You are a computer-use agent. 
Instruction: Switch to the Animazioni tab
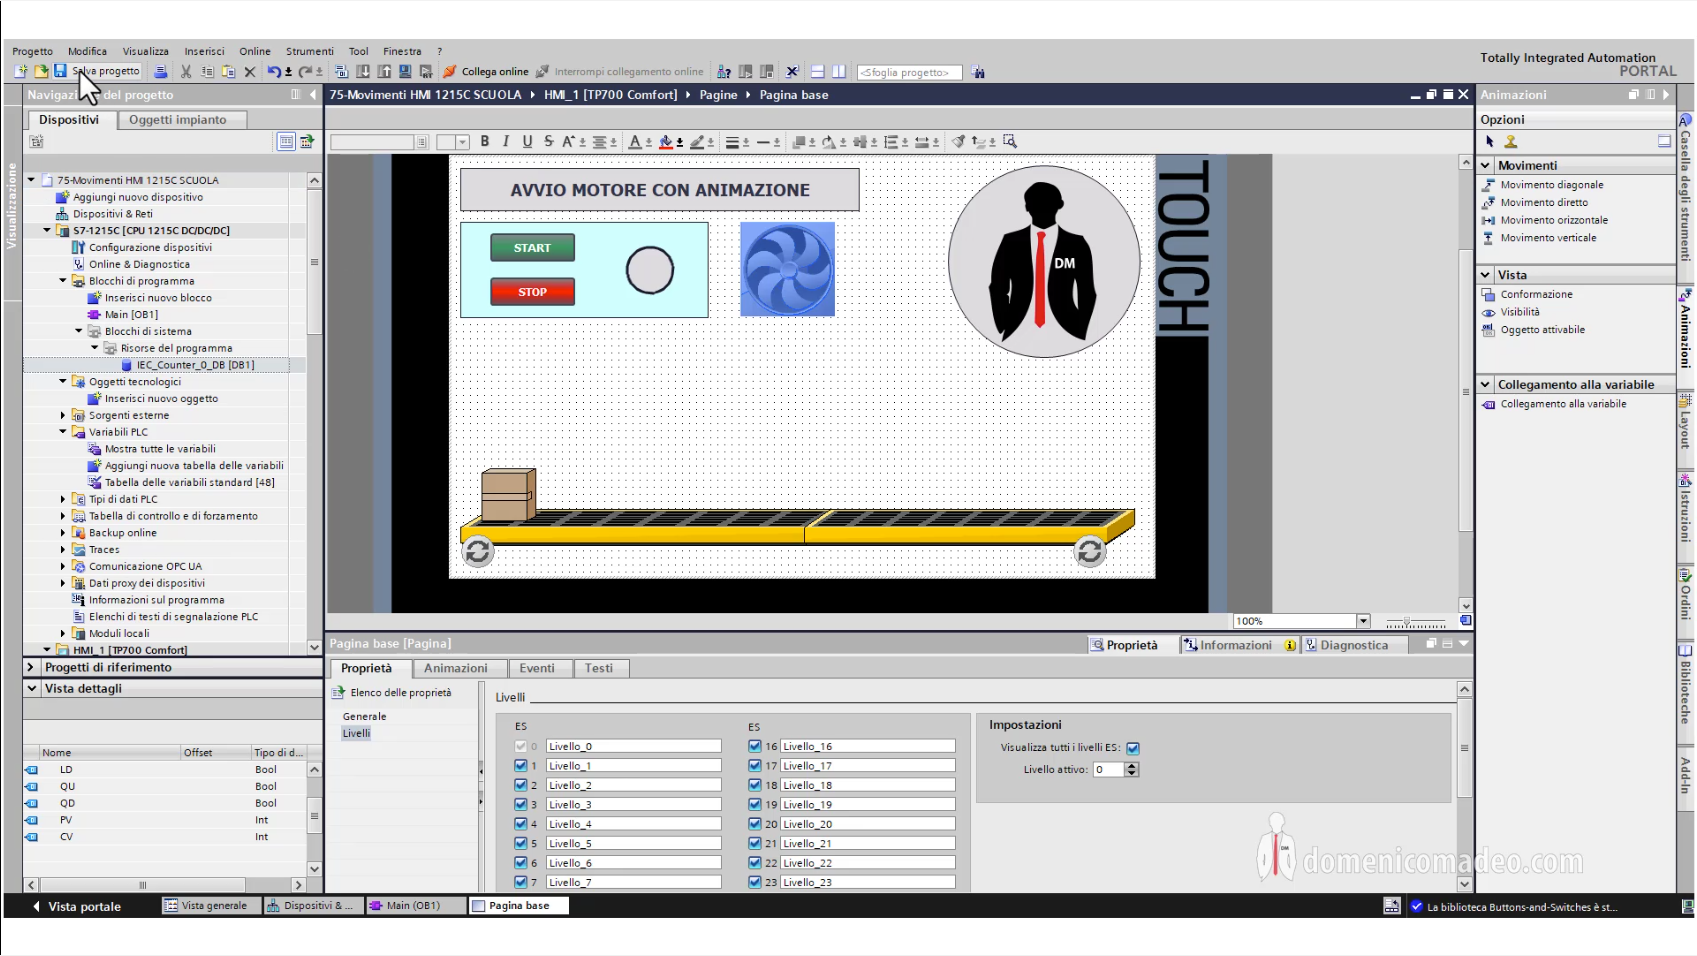457,668
